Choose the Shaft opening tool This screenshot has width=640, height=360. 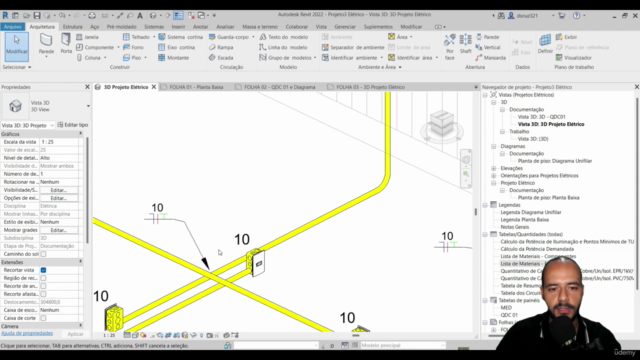pos(465,44)
